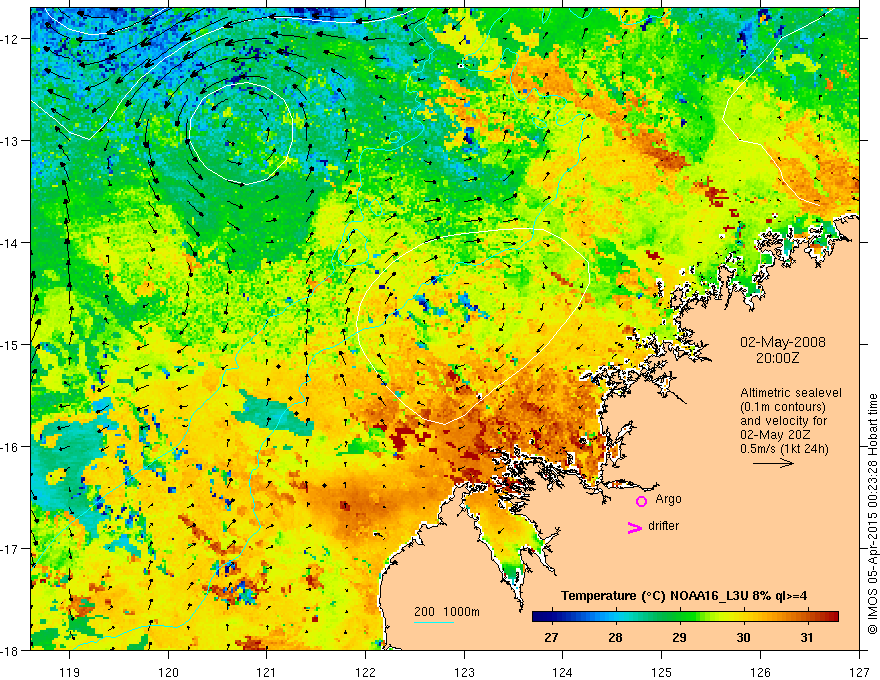The height and width of the screenshot is (680, 880).
Task: Click the magenta Argo circle legend marker
Action: click(641, 501)
